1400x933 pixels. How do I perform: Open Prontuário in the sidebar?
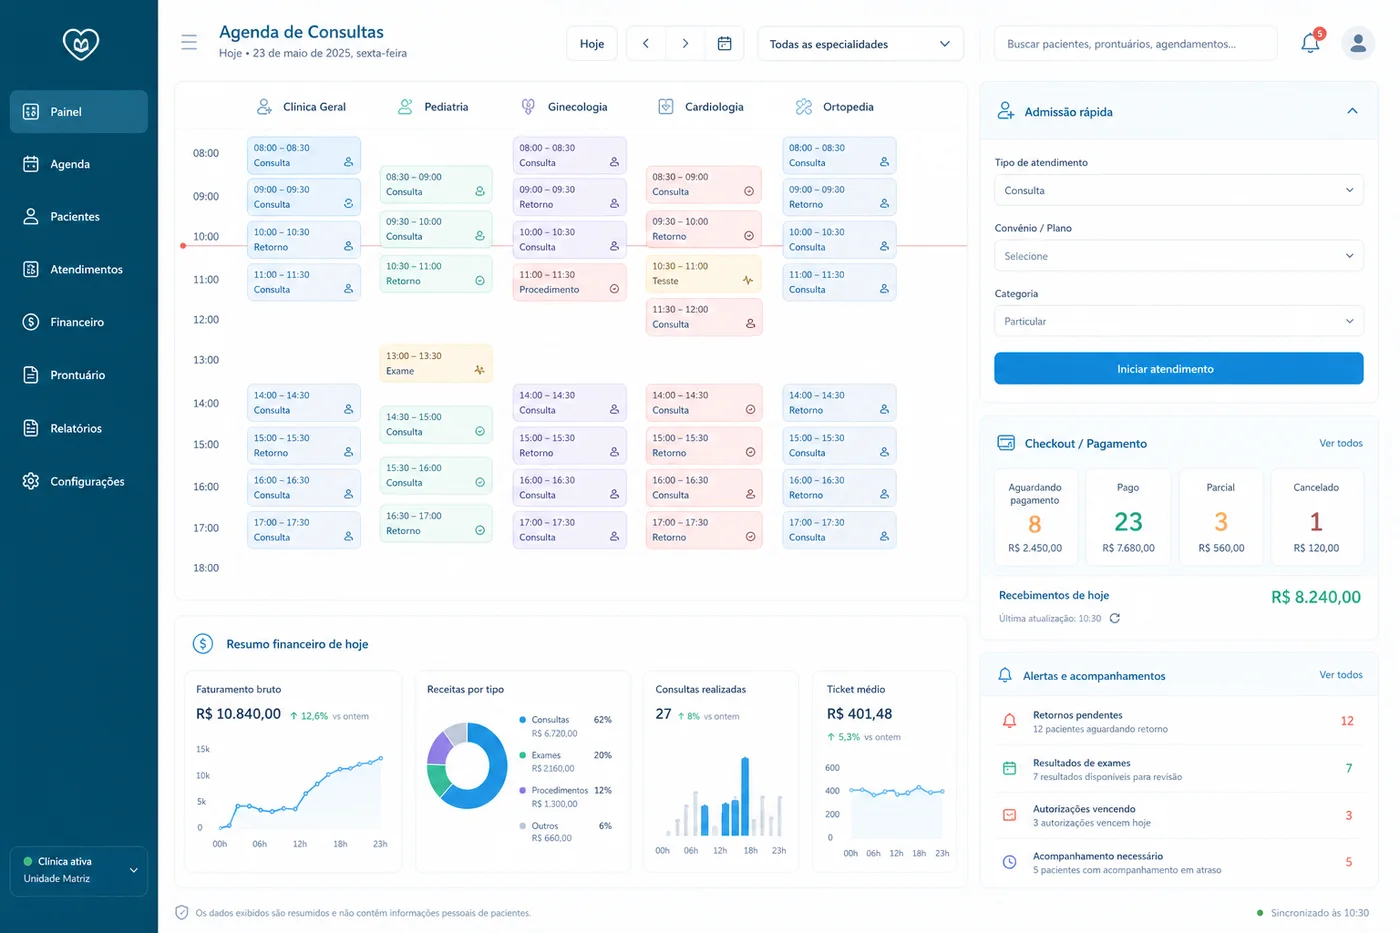(79, 375)
